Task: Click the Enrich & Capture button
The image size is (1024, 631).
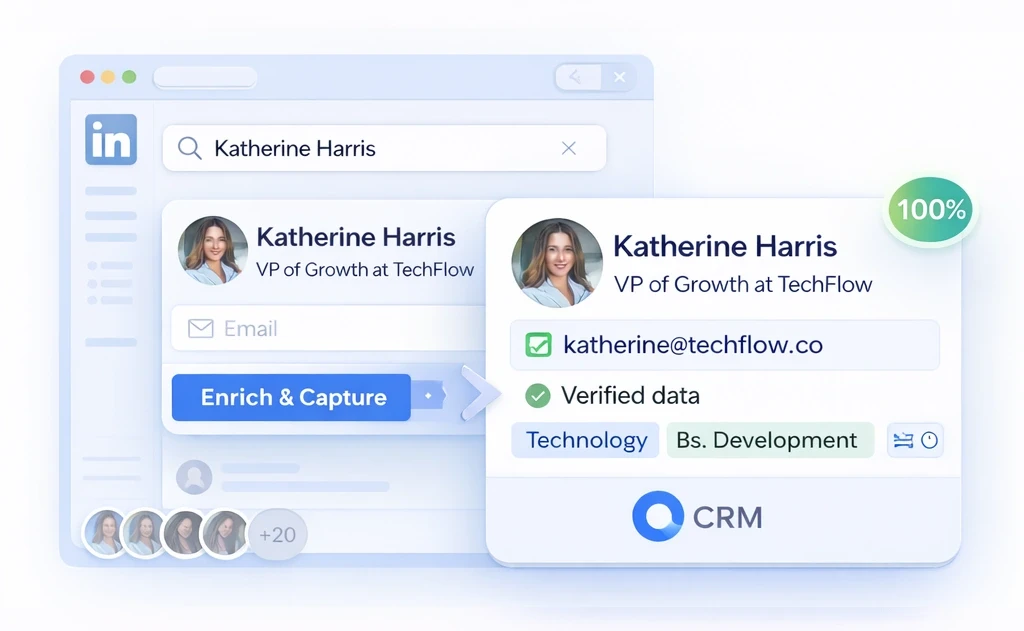Action: pyautogui.click(x=291, y=397)
